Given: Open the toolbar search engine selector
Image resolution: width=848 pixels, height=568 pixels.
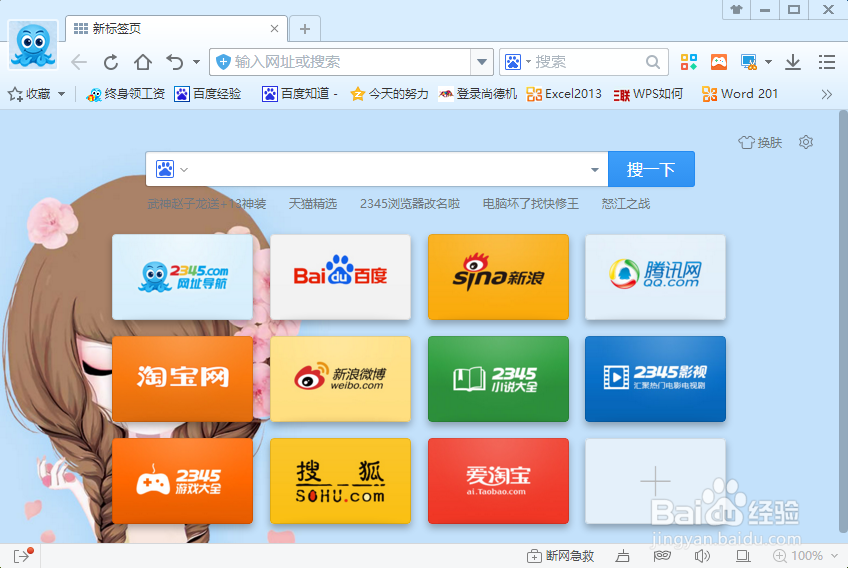Looking at the screenshot, I should click(518, 62).
